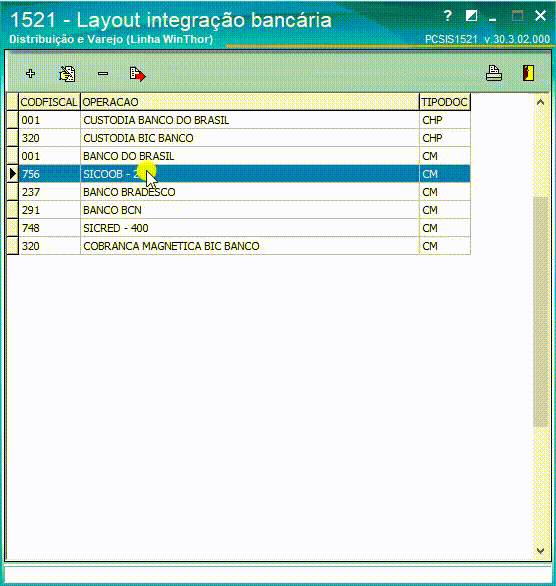The image size is (556, 586).
Task: Click the window theme toggle square icon
Action: pos(471,16)
